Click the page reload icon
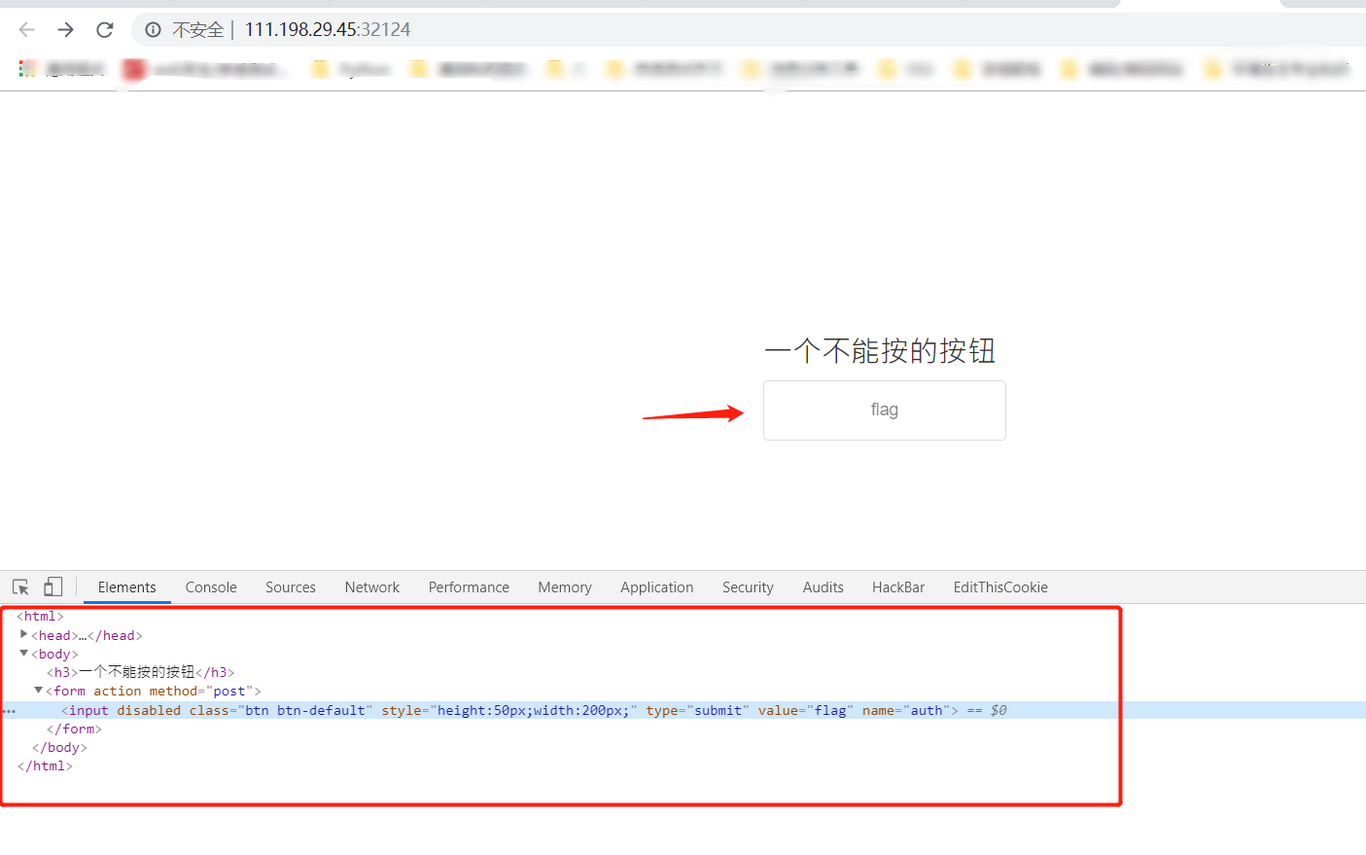This screenshot has width=1366, height=855. click(104, 30)
